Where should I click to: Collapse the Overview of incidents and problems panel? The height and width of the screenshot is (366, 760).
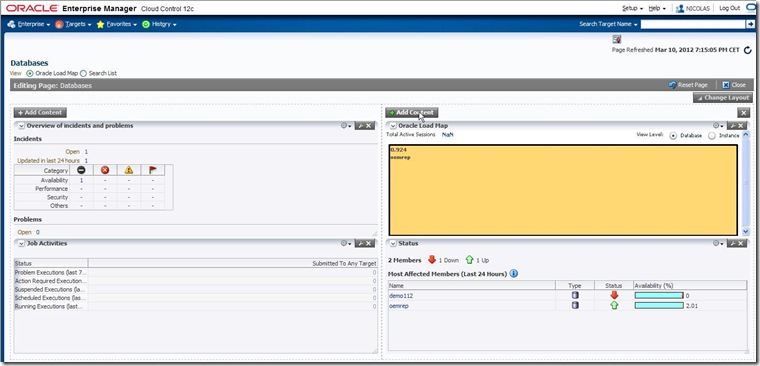(21, 126)
